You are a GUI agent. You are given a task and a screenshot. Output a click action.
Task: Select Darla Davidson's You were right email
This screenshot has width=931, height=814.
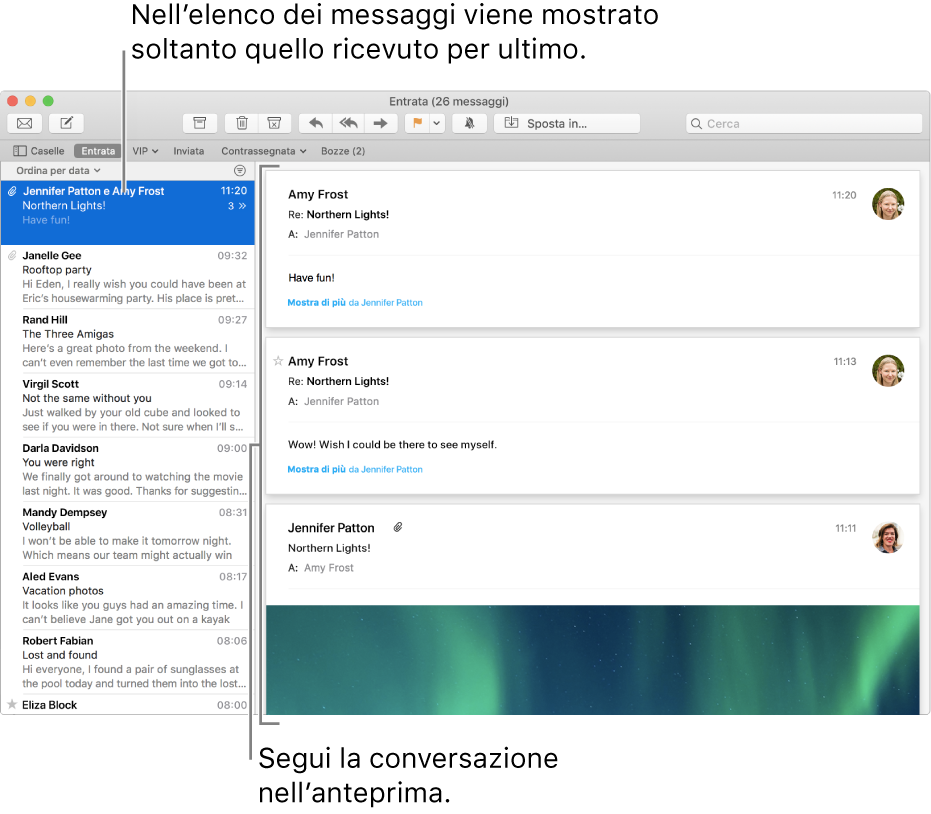(x=128, y=469)
